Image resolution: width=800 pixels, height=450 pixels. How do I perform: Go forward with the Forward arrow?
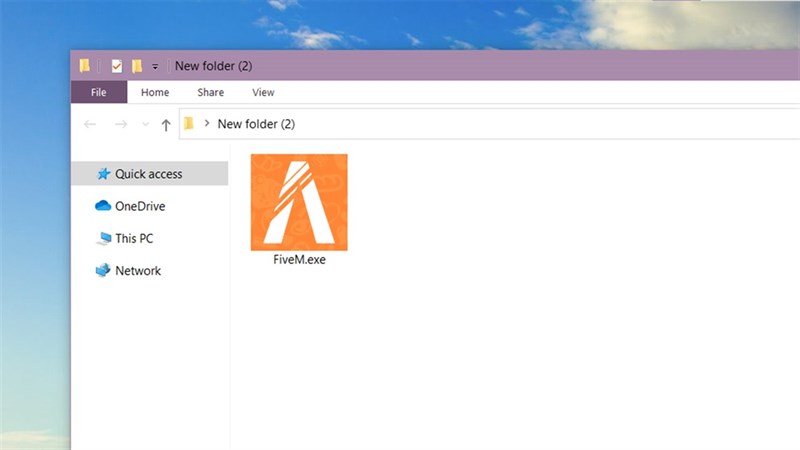[x=121, y=124]
